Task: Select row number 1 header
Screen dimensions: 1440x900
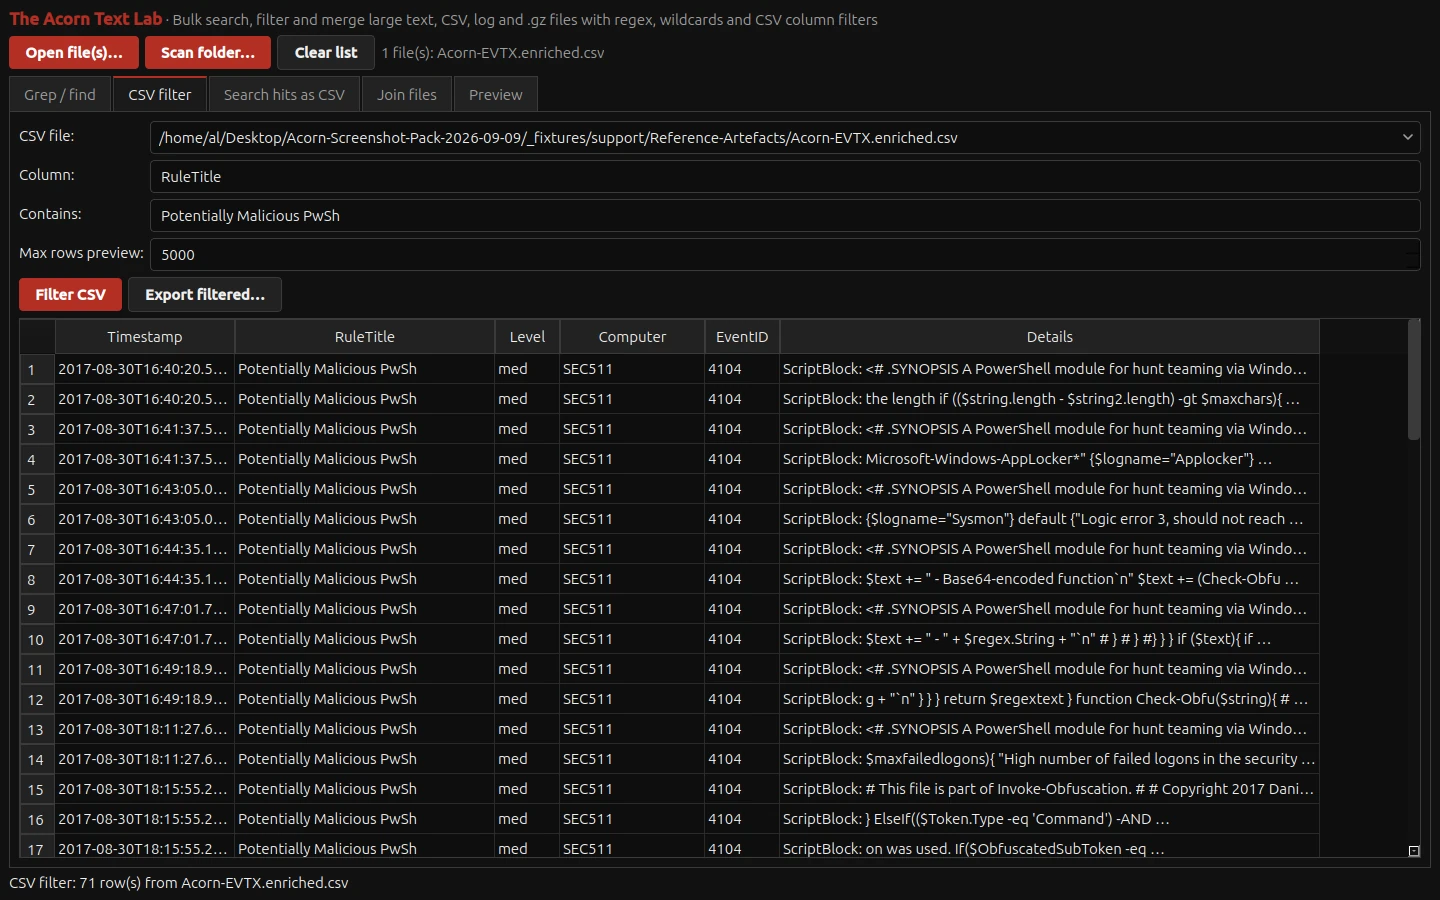Action: 37,369
